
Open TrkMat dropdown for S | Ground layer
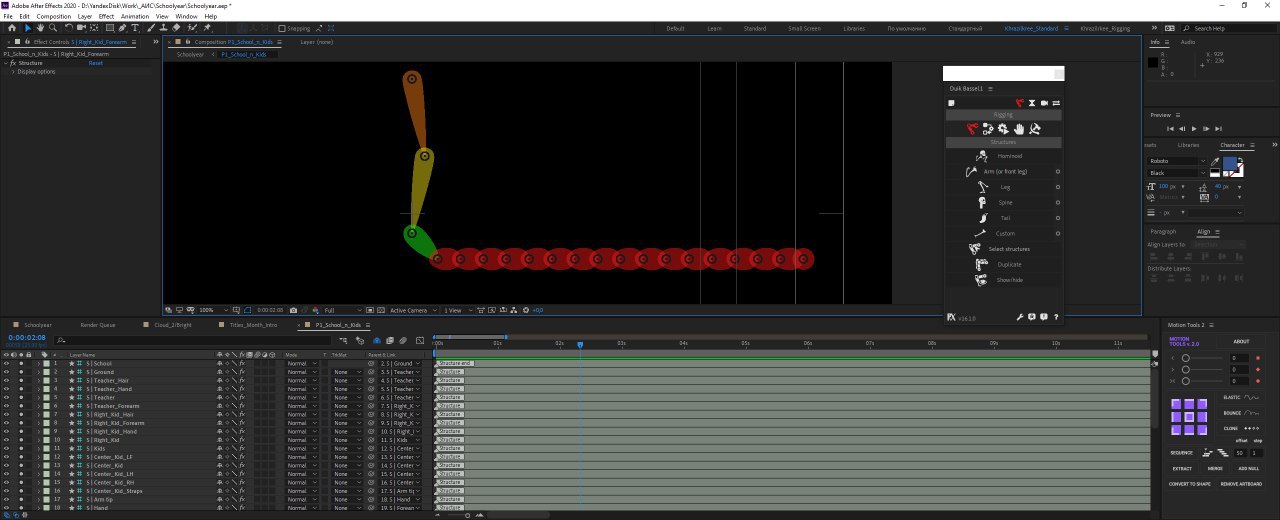click(x=345, y=372)
